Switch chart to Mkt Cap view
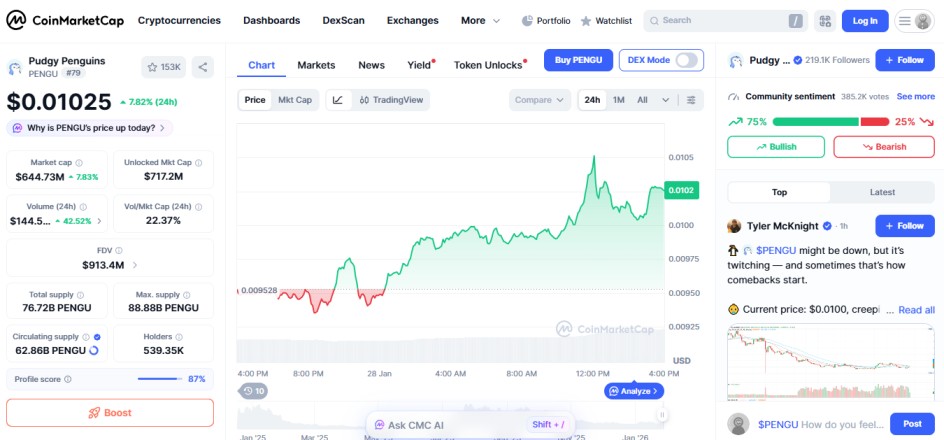The height and width of the screenshot is (440, 944). click(295, 100)
